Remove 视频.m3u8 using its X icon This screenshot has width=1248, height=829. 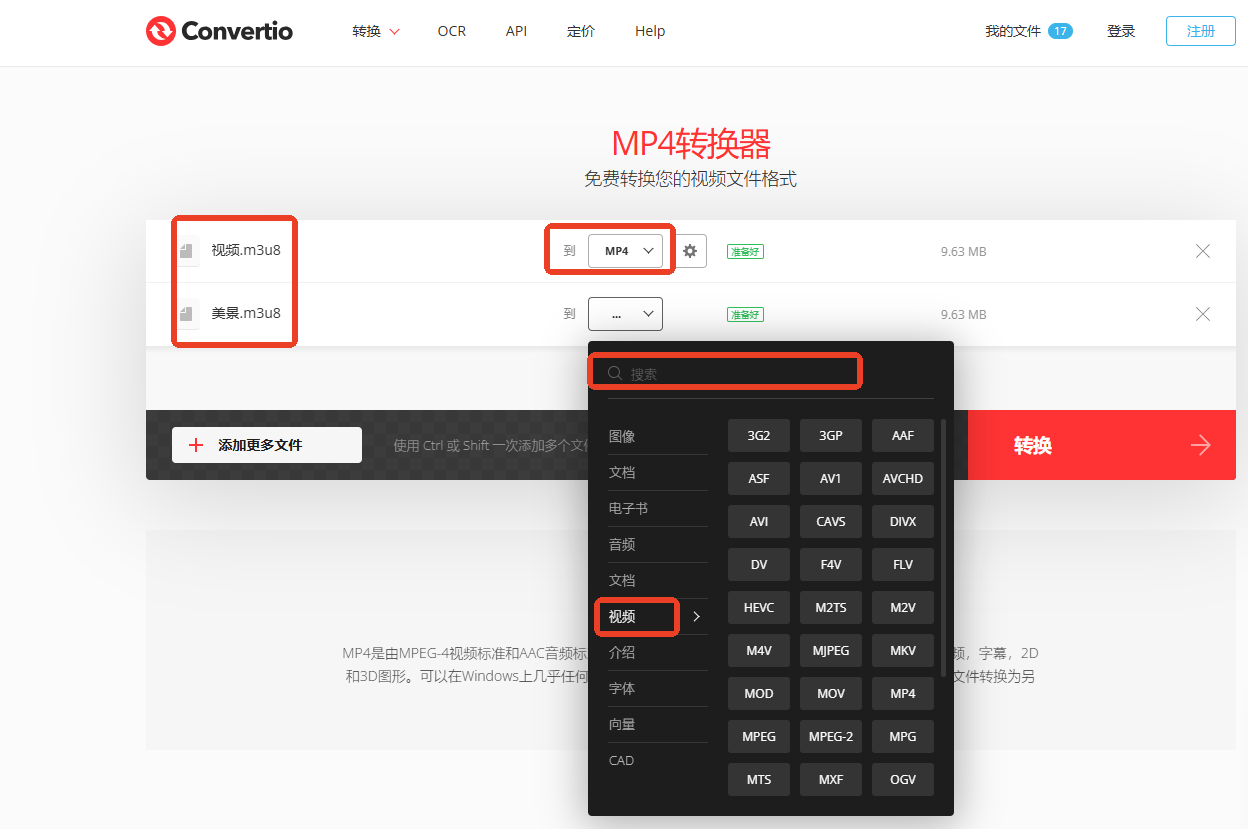[x=1203, y=251]
